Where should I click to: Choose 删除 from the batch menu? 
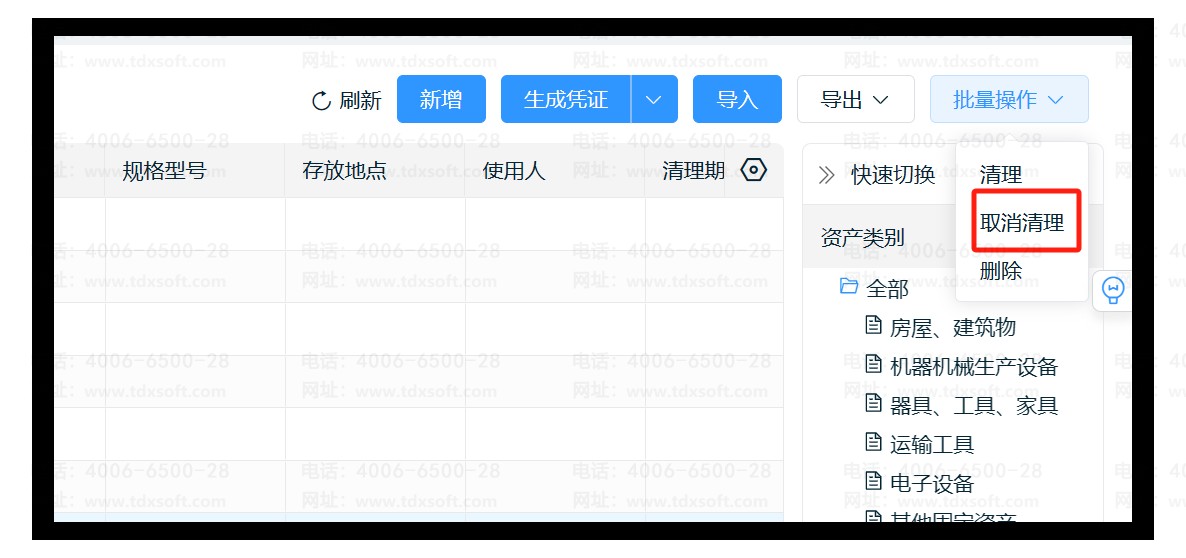click(1001, 270)
